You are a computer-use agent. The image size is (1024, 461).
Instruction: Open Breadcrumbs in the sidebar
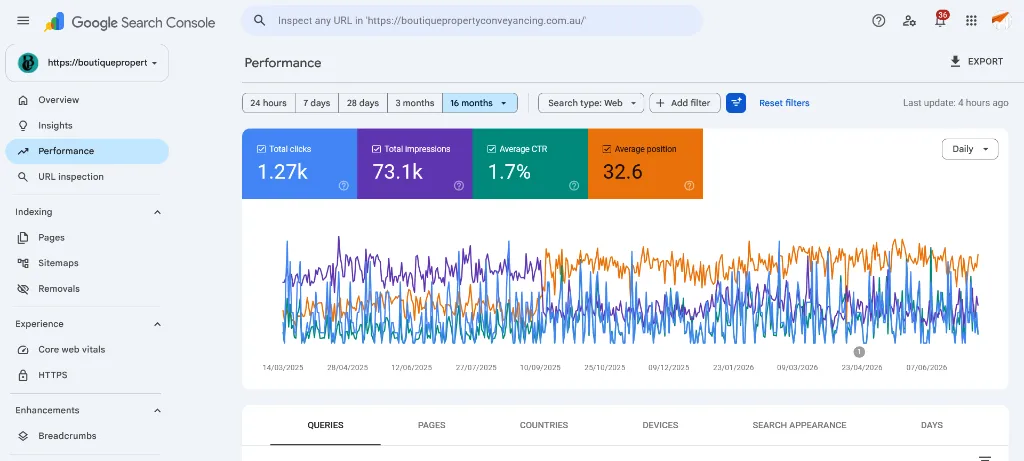(87, 436)
